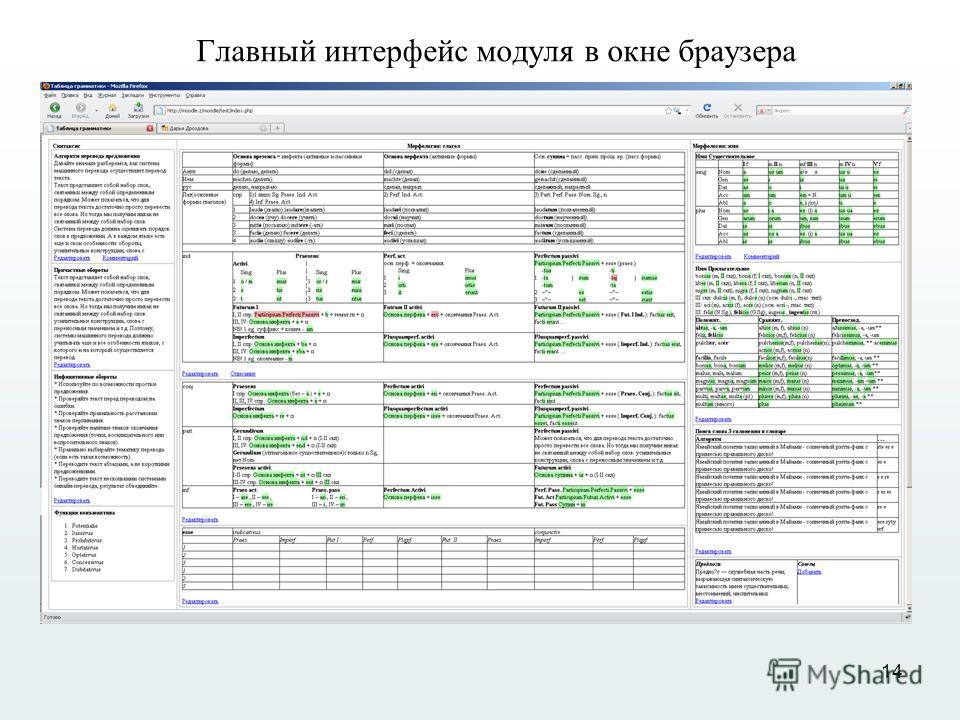Click the Имя Прилагательное heading
The height and width of the screenshot is (720, 960).
(722, 269)
